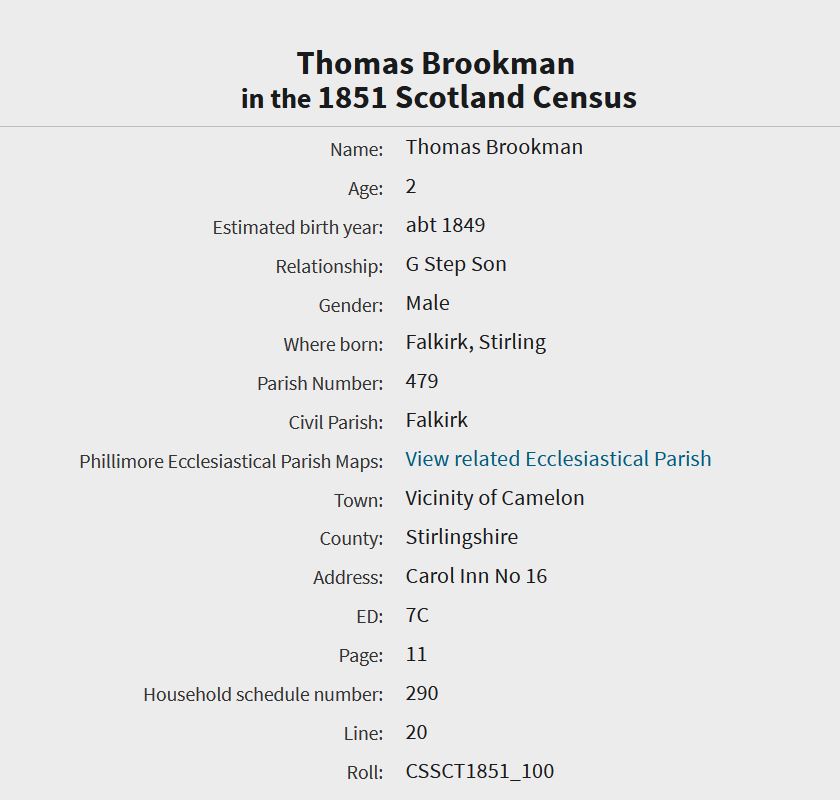This screenshot has height=800, width=840.
Task: Click the Parish Number value 479
Action: pyautogui.click(x=422, y=381)
